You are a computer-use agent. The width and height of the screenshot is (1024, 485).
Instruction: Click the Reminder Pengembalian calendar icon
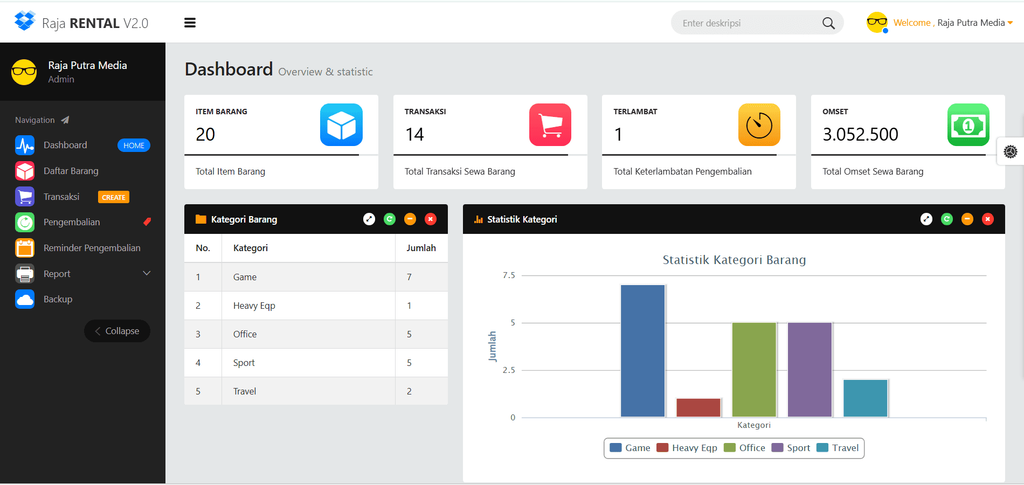coord(25,248)
